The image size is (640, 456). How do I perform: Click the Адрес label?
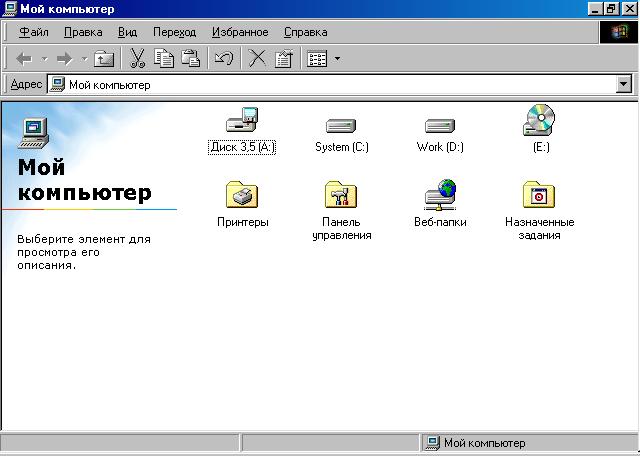click(x=26, y=85)
